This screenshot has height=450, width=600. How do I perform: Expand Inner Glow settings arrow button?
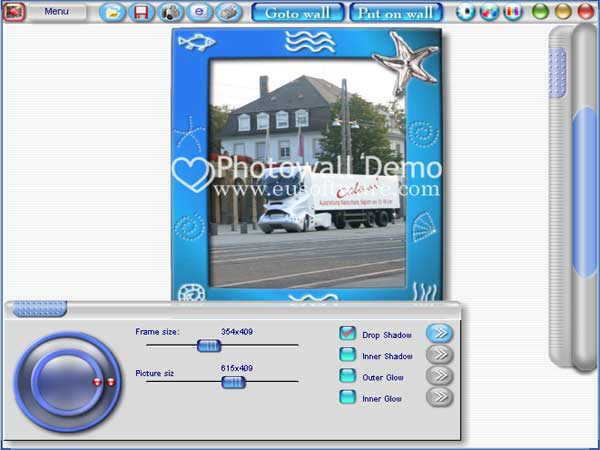coord(439,397)
